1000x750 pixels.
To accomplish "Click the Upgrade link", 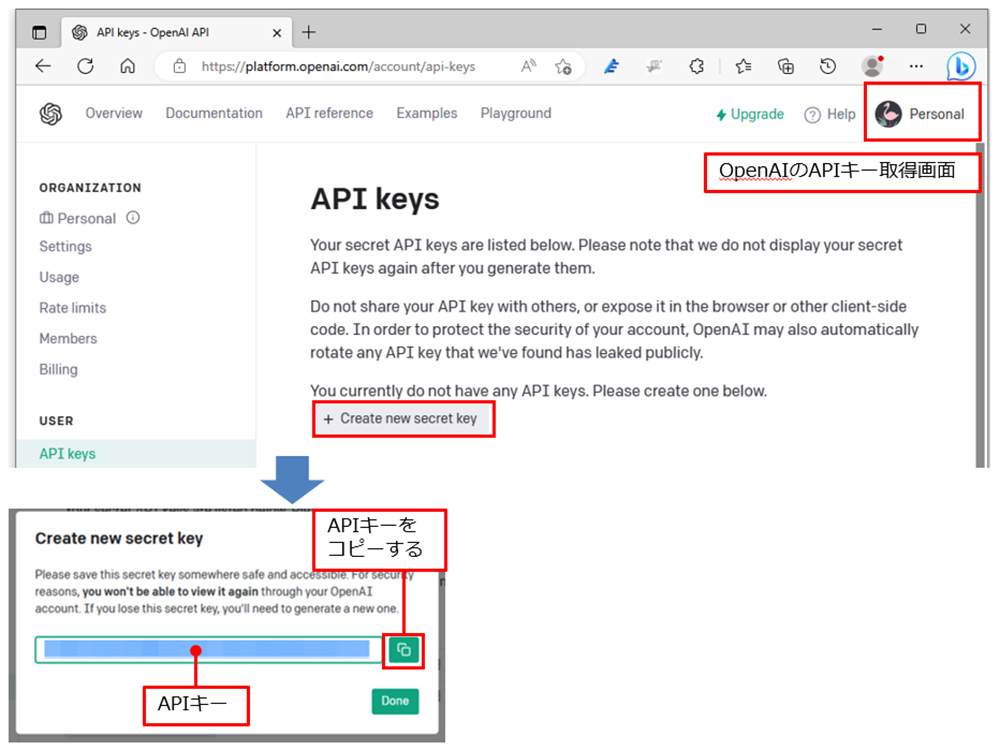I will coord(749,114).
